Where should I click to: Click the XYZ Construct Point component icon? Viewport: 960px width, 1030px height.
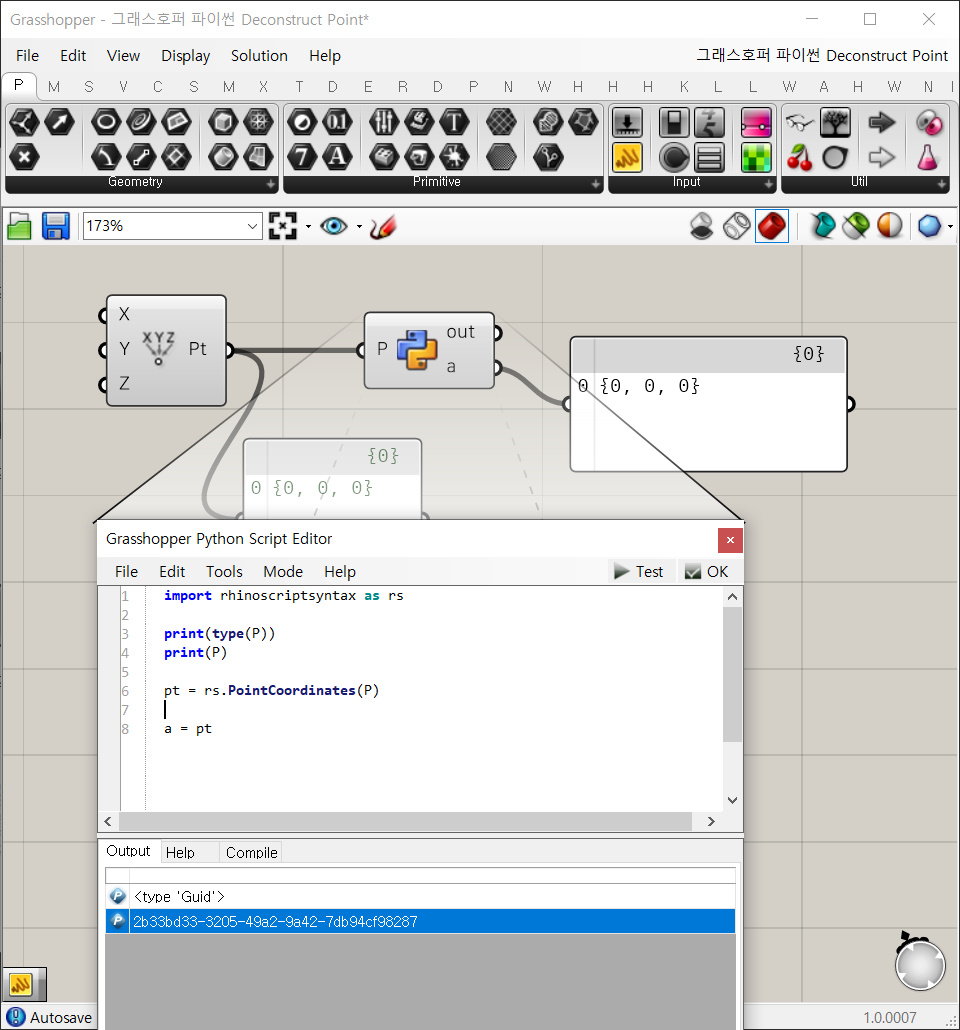pos(158,348)
